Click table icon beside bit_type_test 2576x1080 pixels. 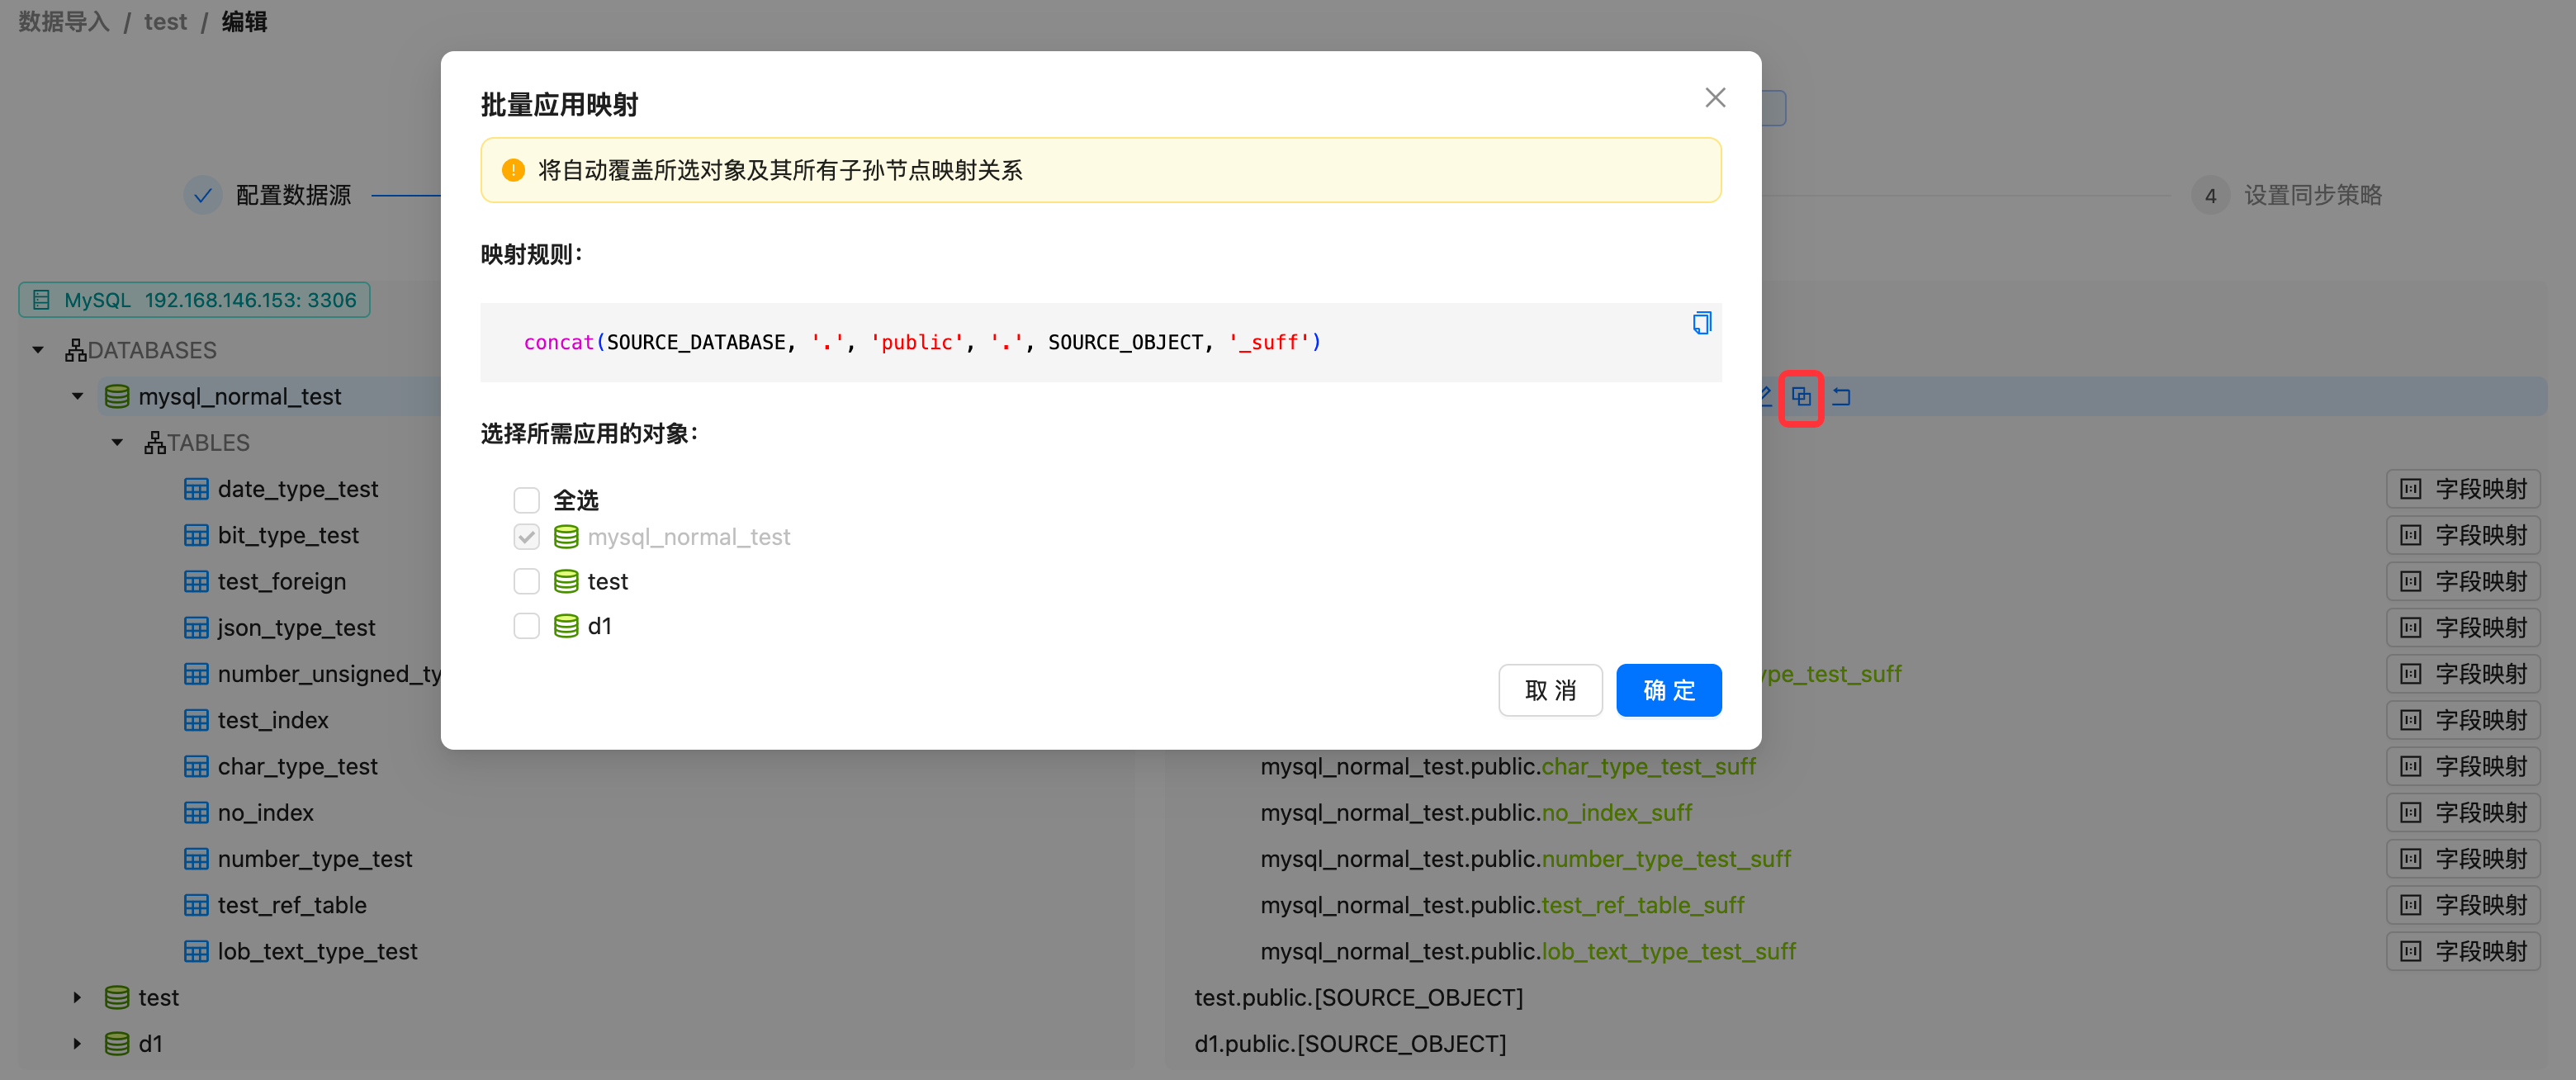click(196, 535)
